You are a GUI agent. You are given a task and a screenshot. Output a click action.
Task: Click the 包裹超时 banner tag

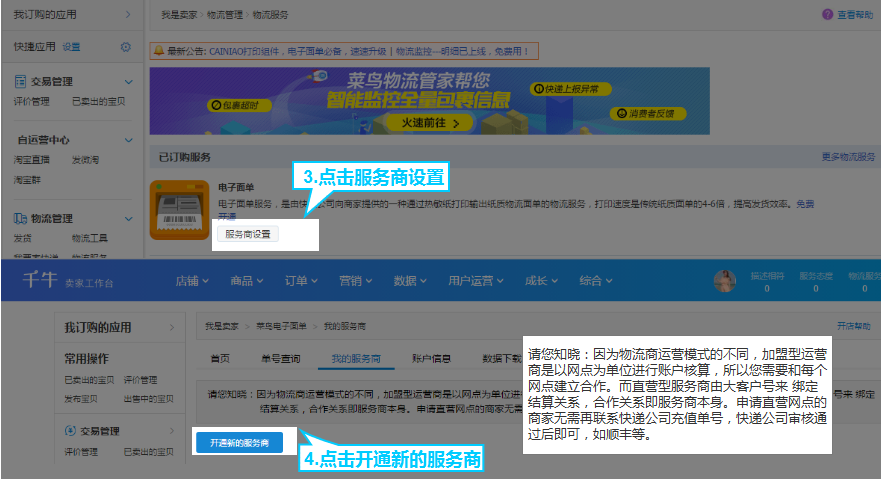[239, 105]
